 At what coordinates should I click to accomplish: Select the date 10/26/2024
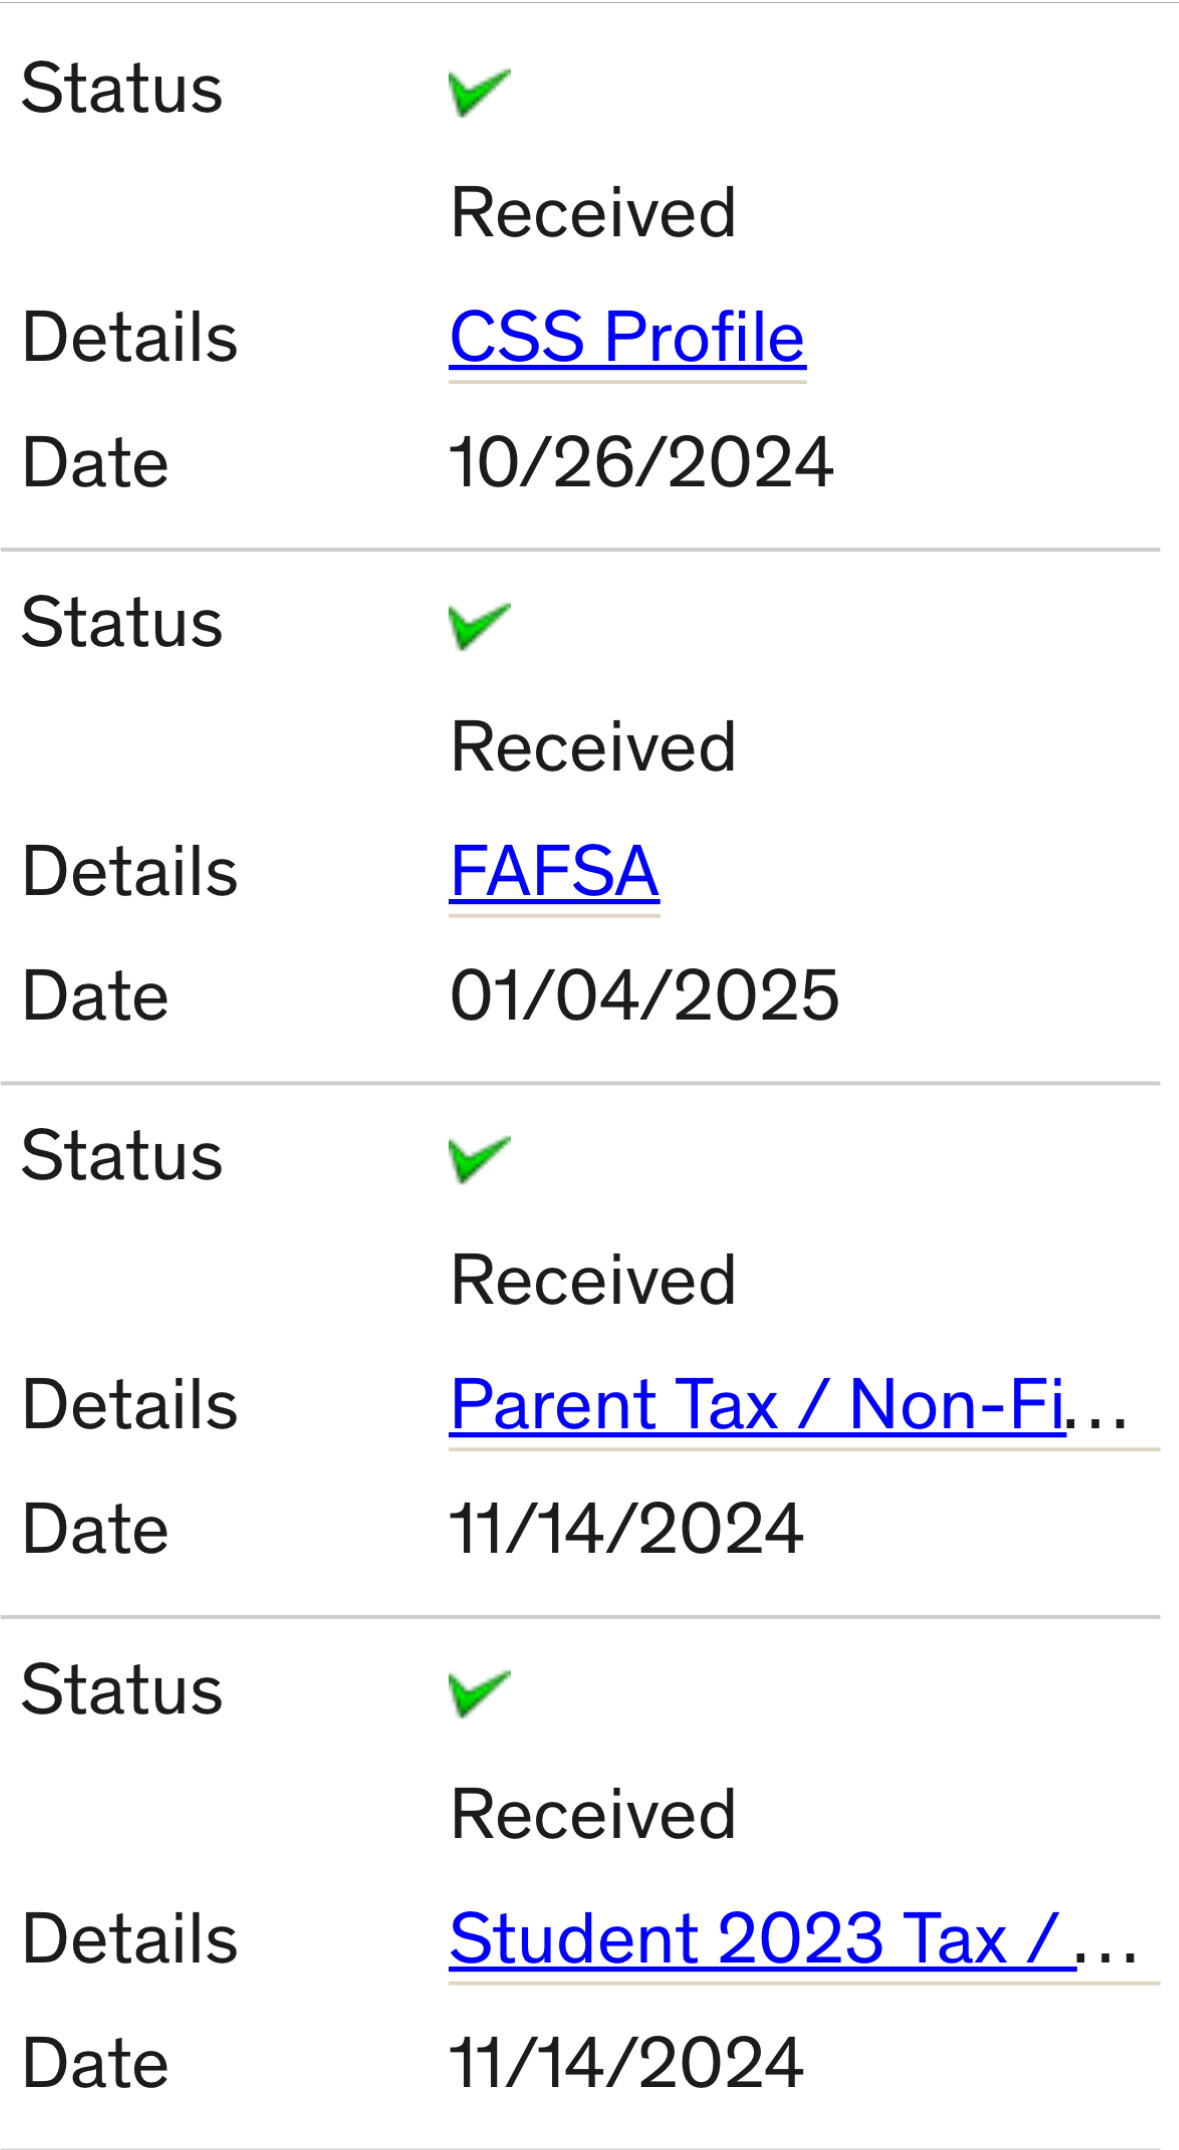(x=641, y=462)
